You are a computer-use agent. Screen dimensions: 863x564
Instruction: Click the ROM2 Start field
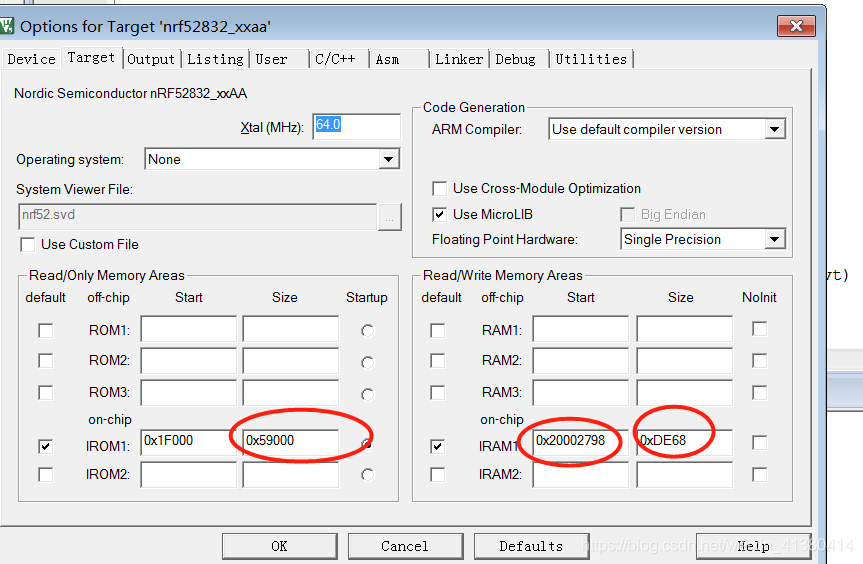click(188, 361)
